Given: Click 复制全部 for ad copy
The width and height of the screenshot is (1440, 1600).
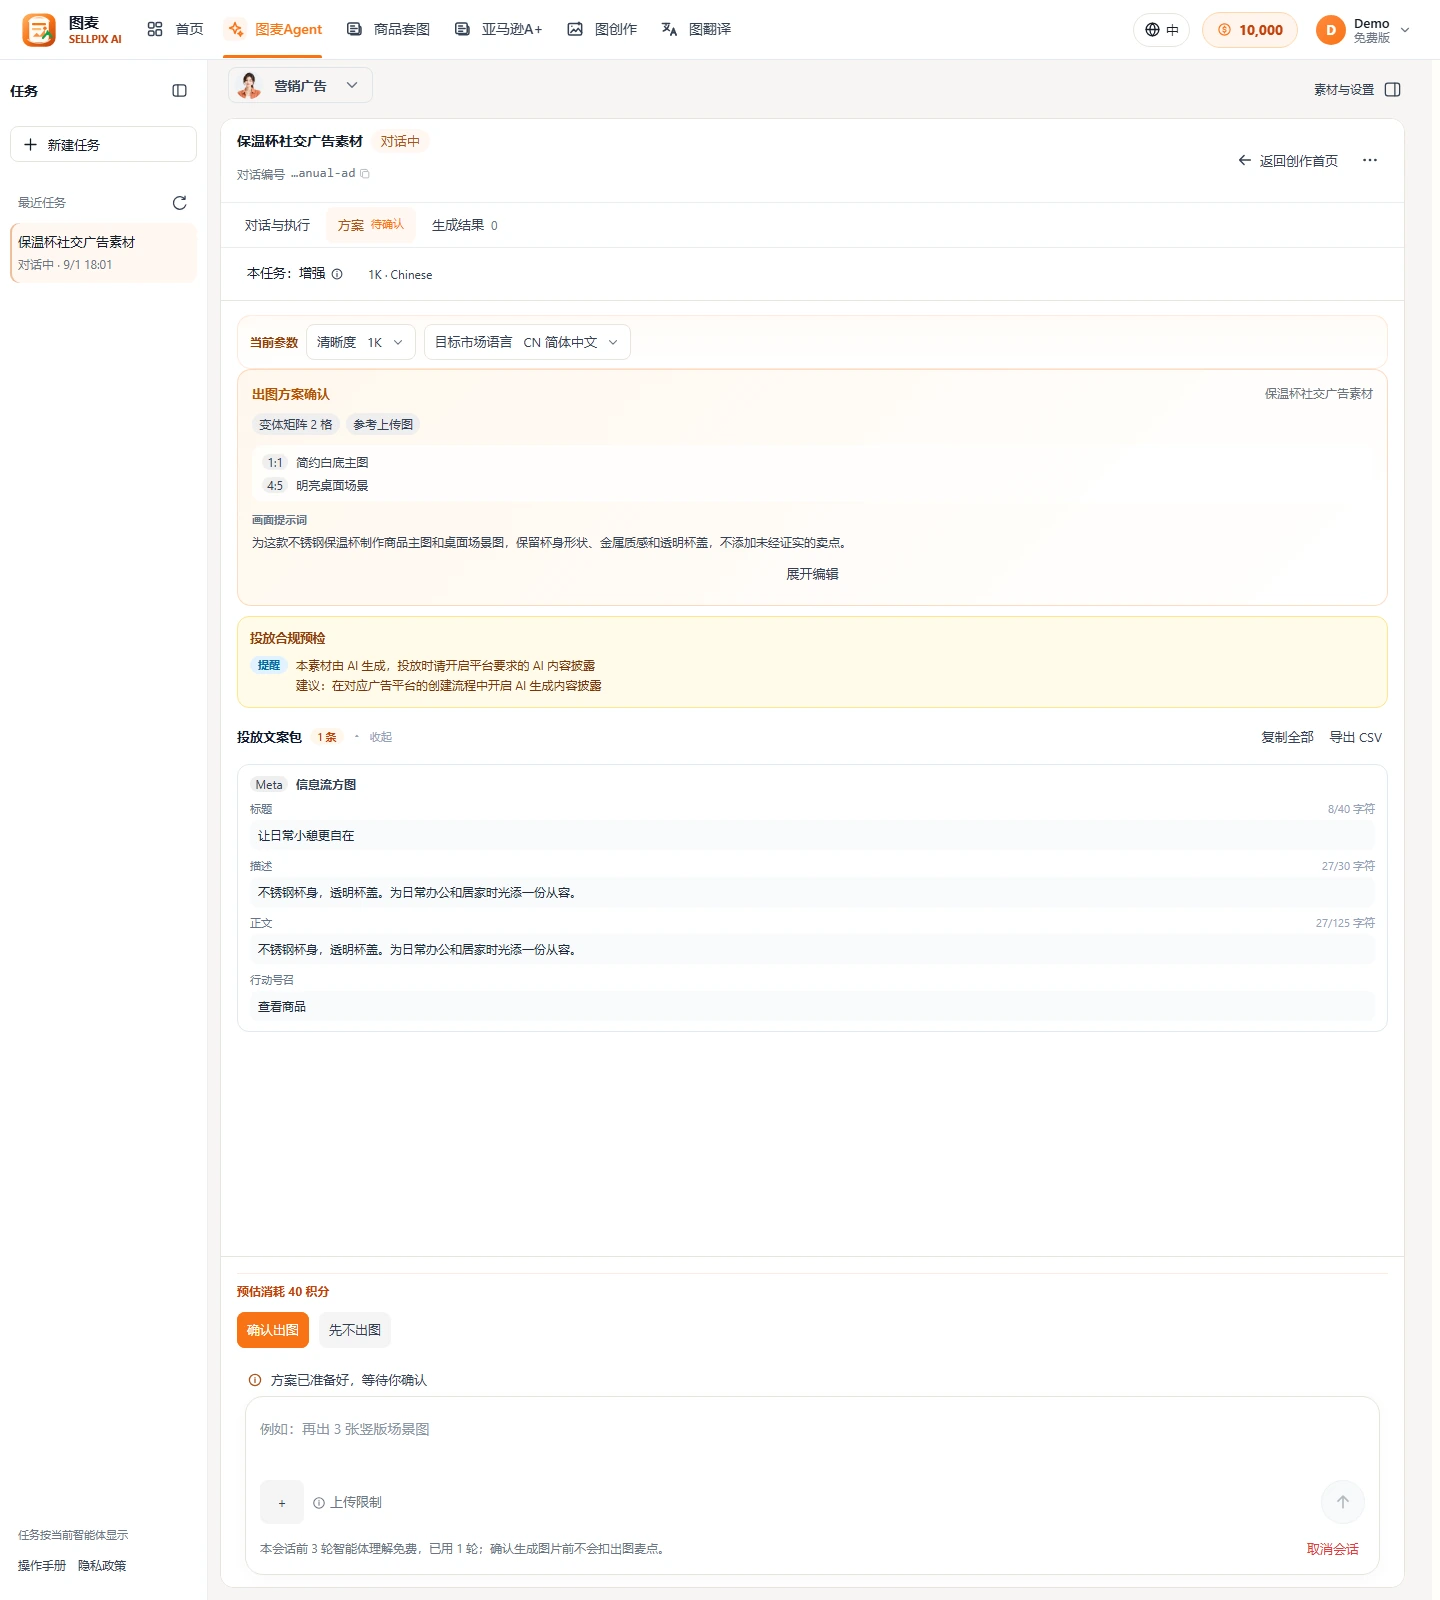Looking at the screenshot, I should (1287, 737).
